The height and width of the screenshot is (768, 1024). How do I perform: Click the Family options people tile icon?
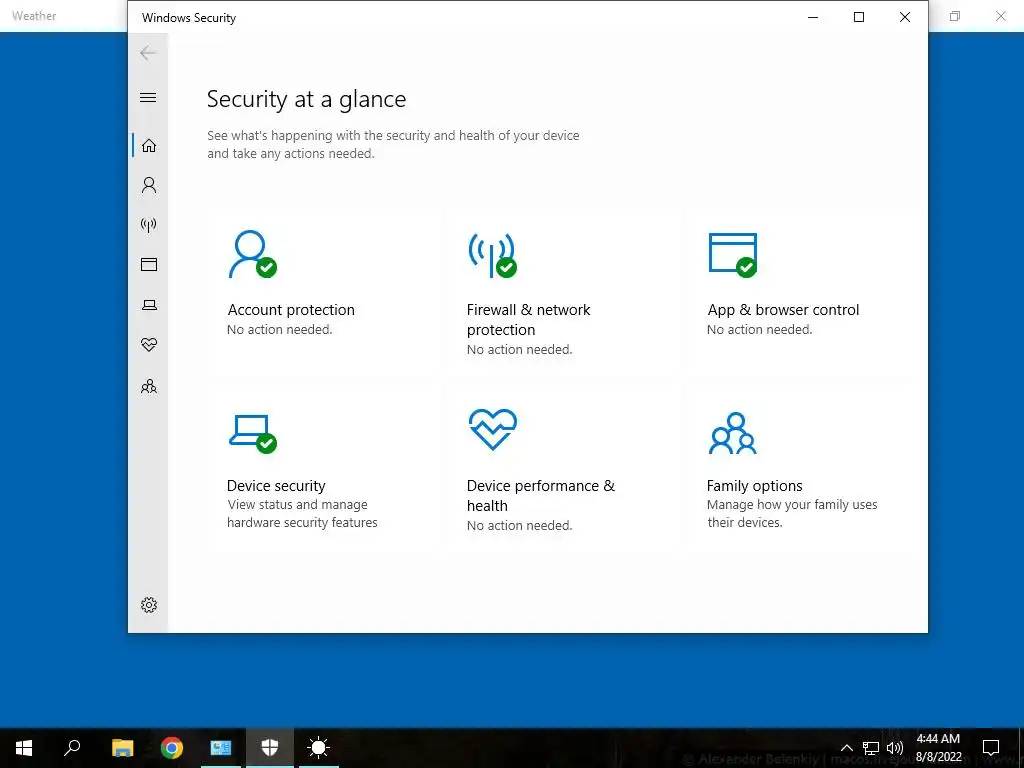733,433
